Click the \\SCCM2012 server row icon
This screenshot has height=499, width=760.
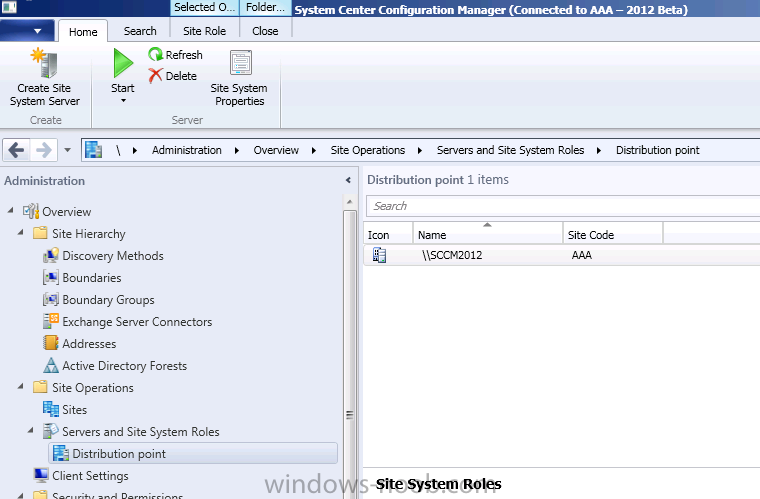pos(379,255)
